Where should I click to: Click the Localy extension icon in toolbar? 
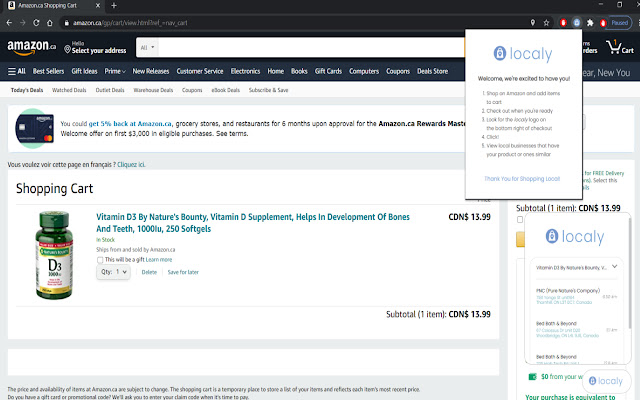pos(576,23)
